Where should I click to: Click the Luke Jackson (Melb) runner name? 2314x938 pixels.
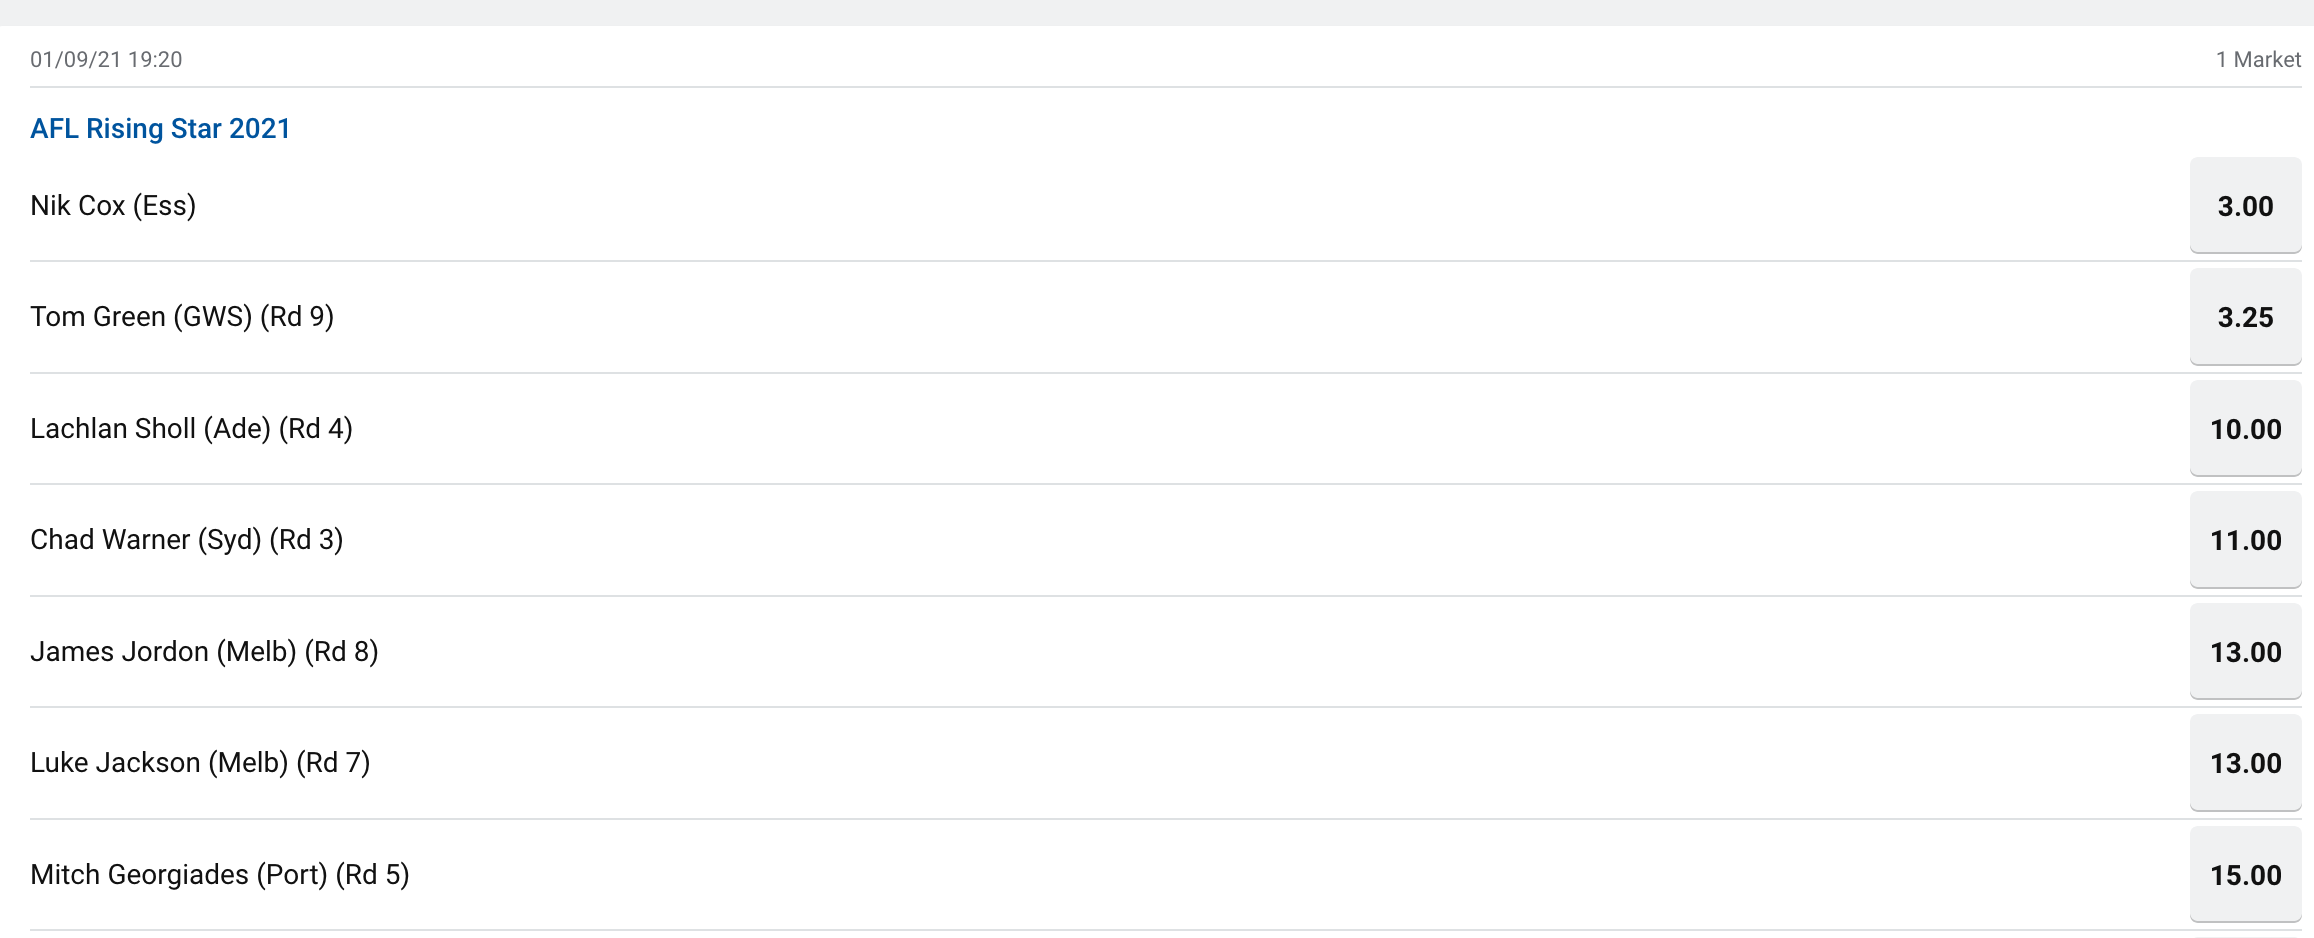coord(159,763)
